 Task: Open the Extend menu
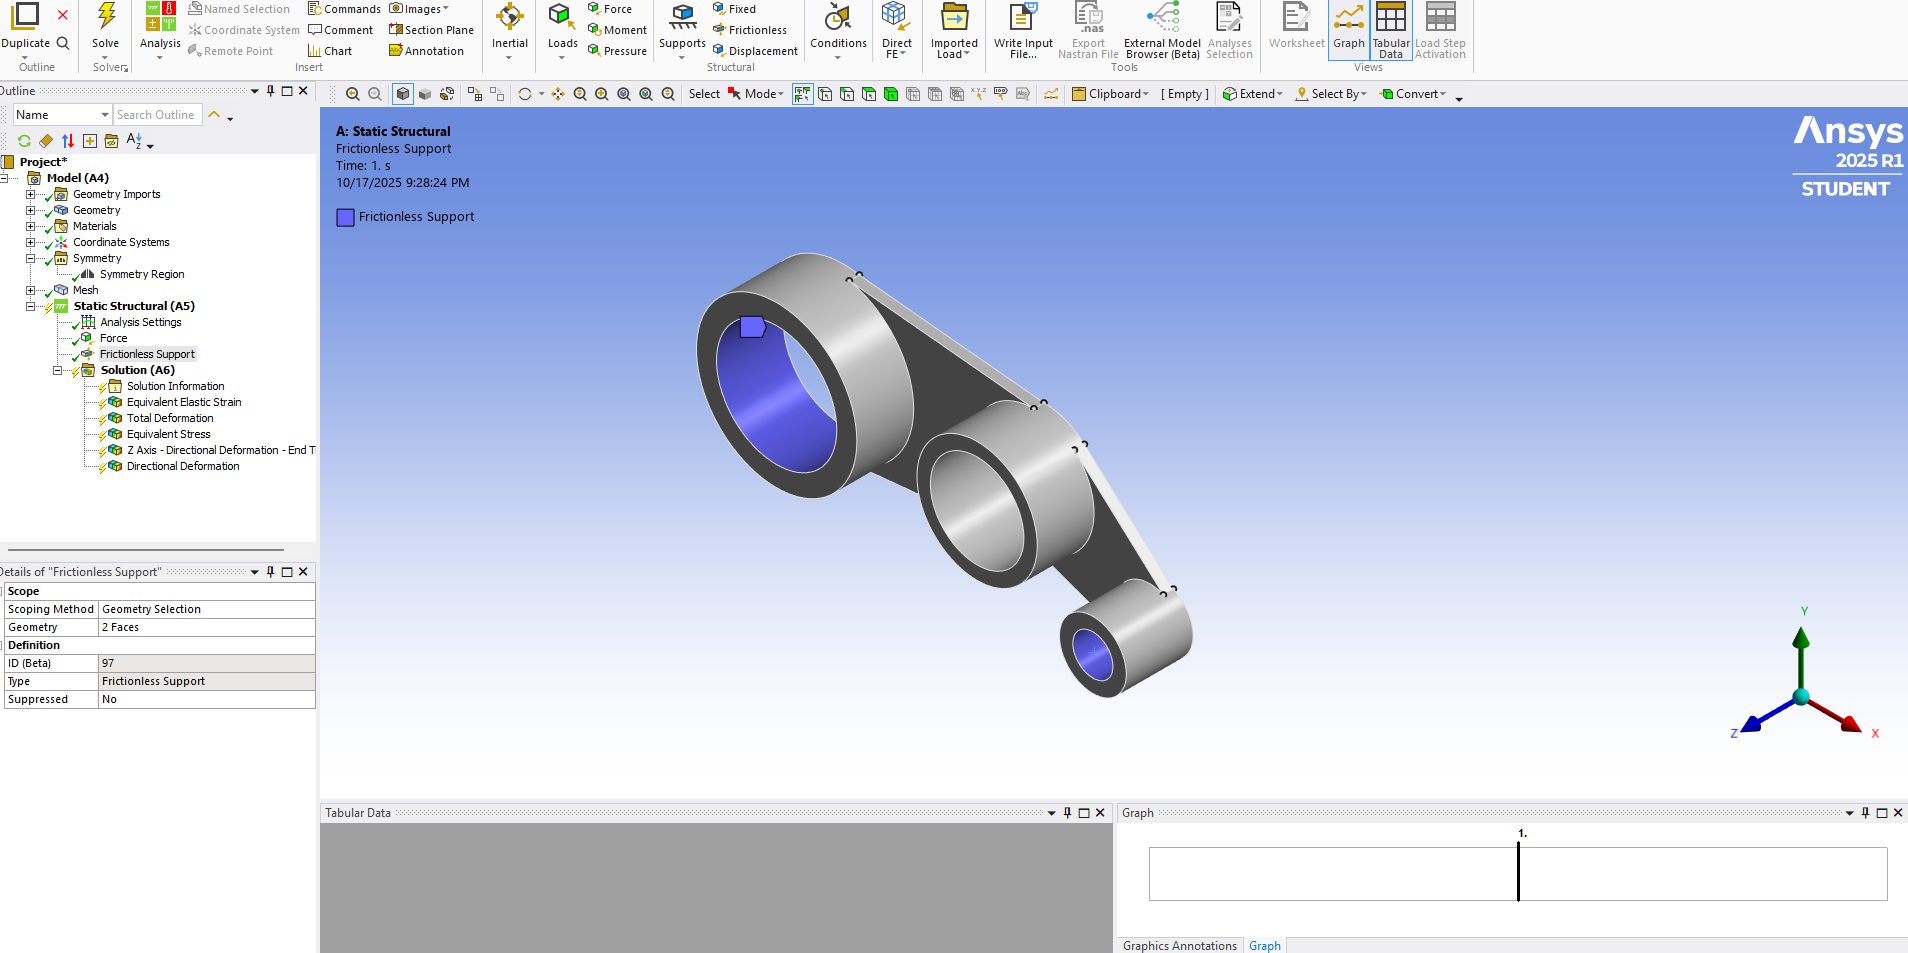[x=1253, y=94]
